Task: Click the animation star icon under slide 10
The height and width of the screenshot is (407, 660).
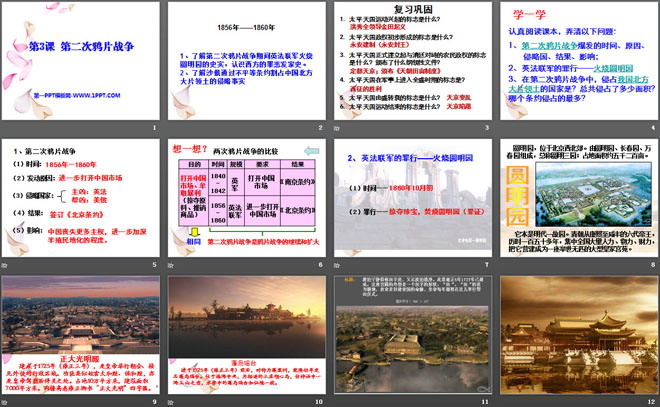Action: (x=171, y=402)
